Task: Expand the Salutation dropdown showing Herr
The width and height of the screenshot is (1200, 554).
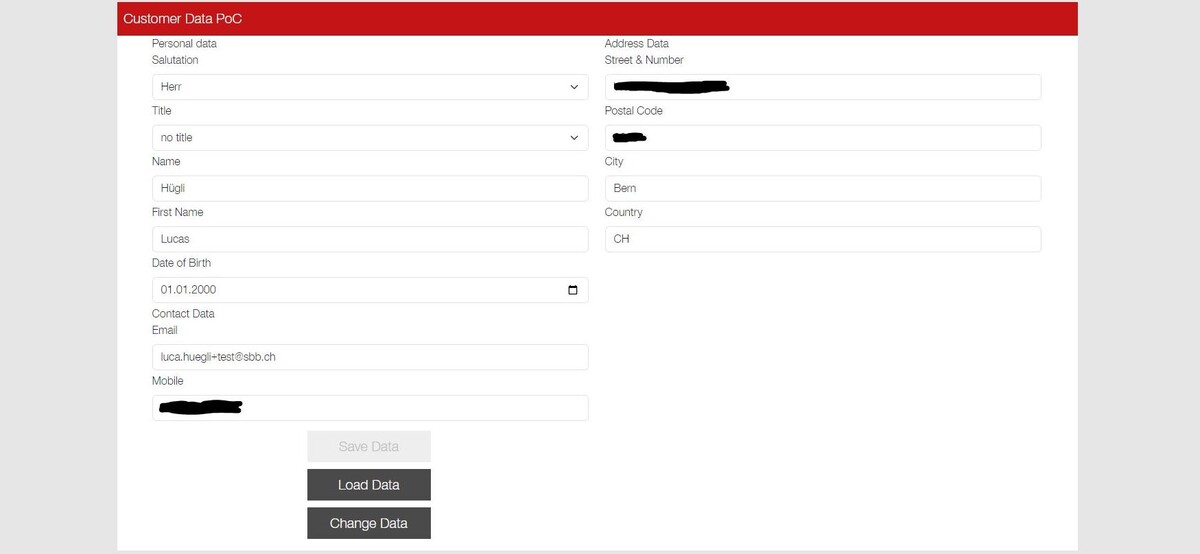Action: pos(369,87)
